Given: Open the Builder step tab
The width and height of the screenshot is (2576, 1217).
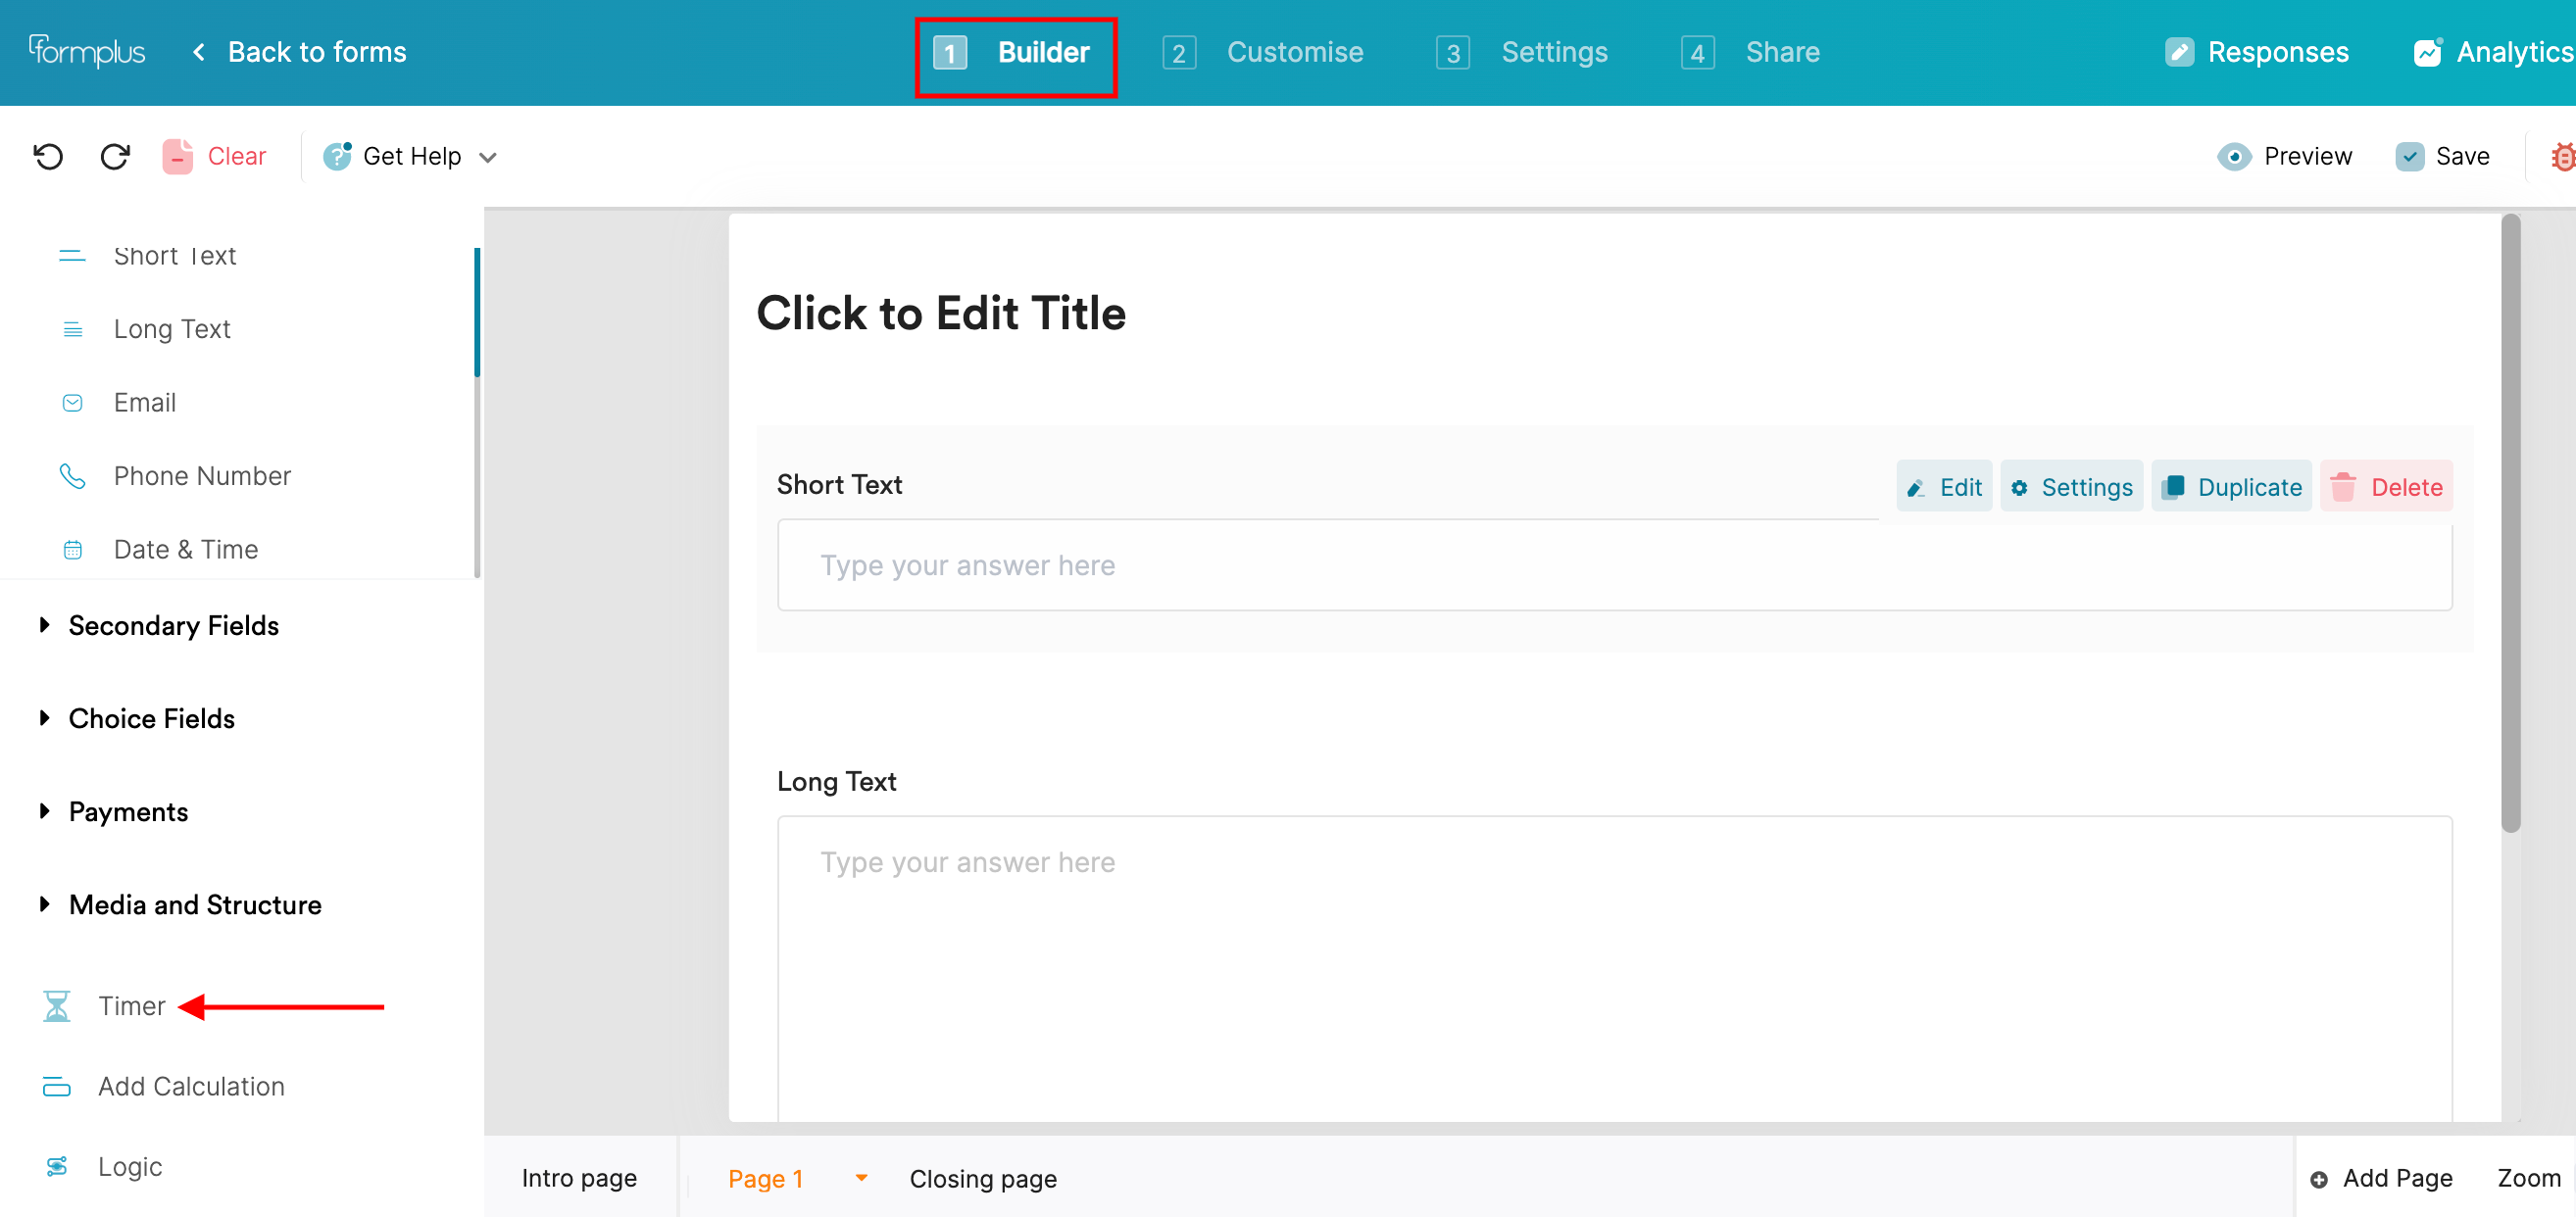Looking at the screenshot, I should pos(1012,52).
